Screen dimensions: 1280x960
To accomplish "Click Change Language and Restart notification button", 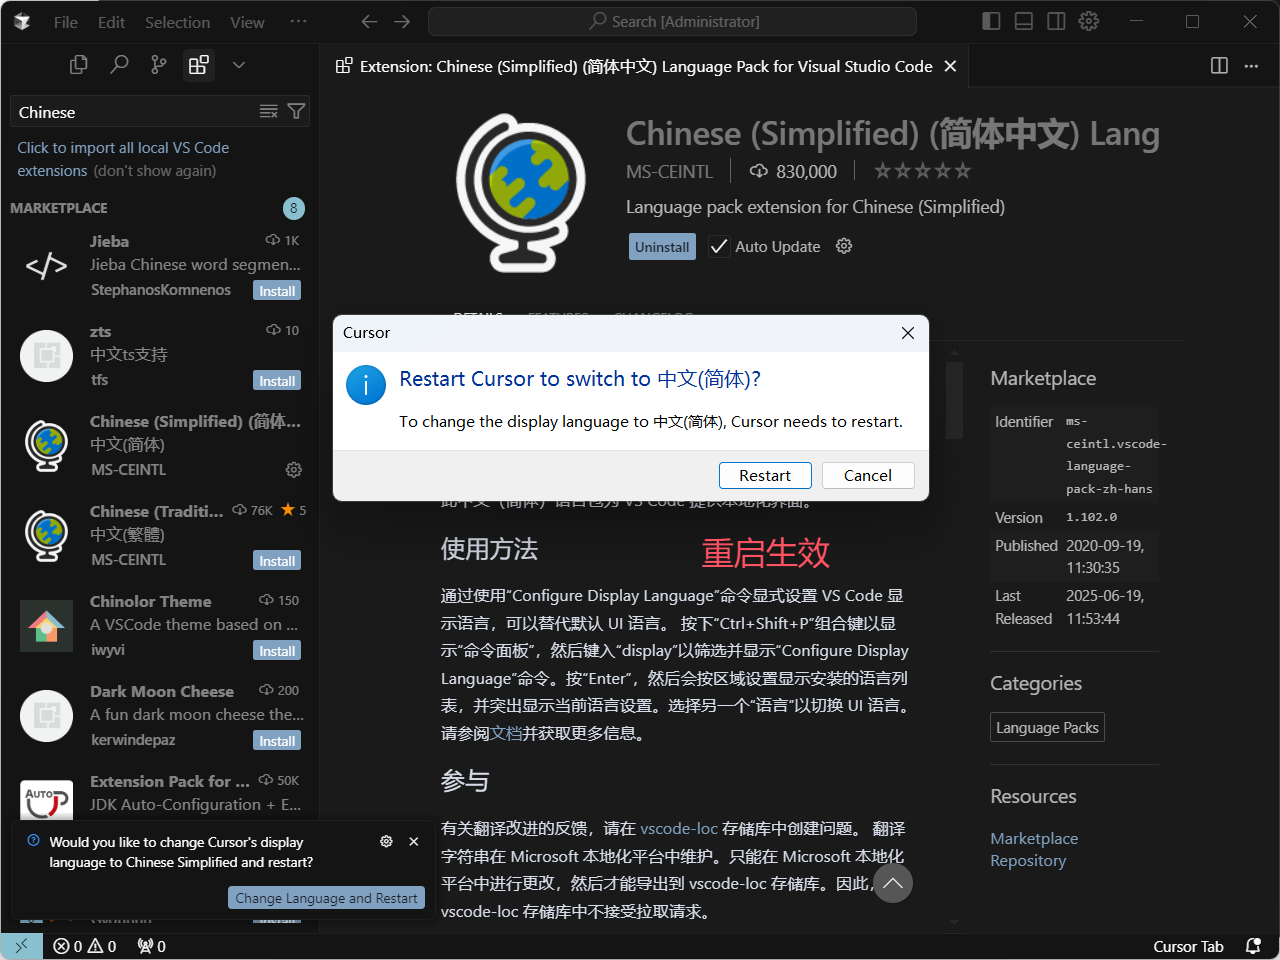I will [x=326, y=898].
